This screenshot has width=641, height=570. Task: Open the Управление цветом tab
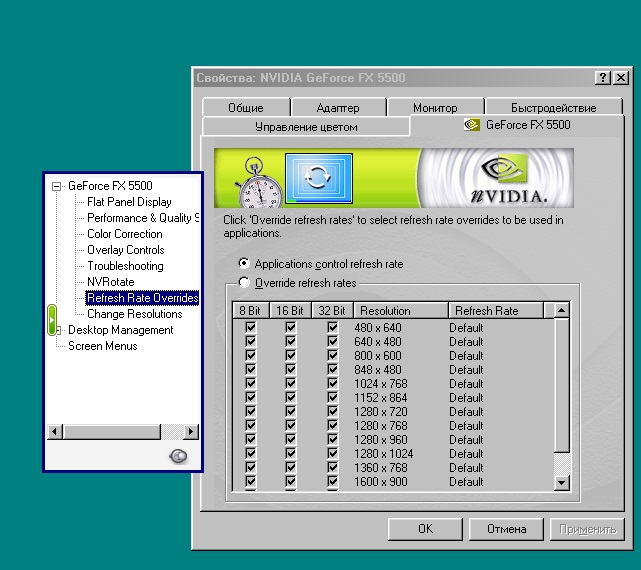(x=306, y=127)
